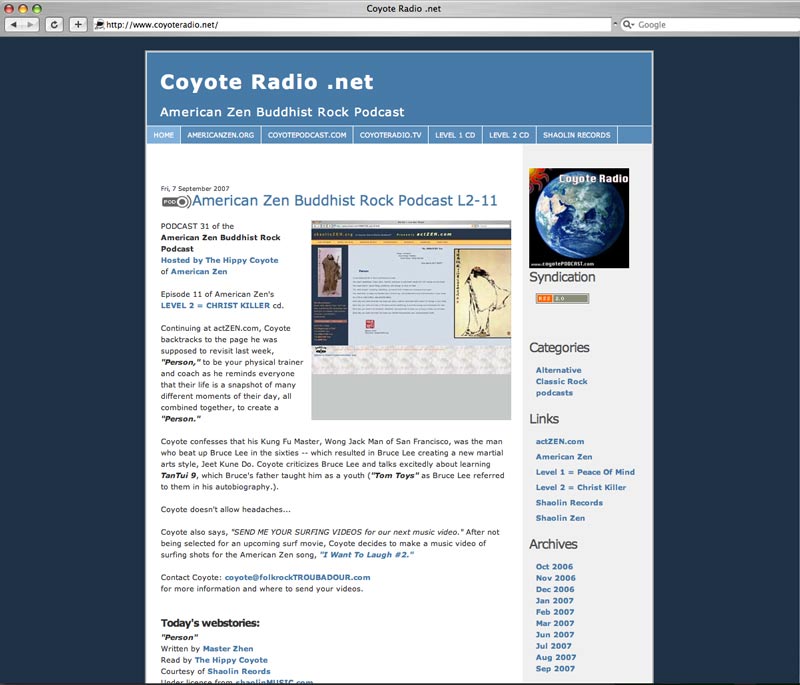The image size is (800, 685).
Task: Select the SHAOLIN RECORDS navigation tab
Action: [576, 135]
